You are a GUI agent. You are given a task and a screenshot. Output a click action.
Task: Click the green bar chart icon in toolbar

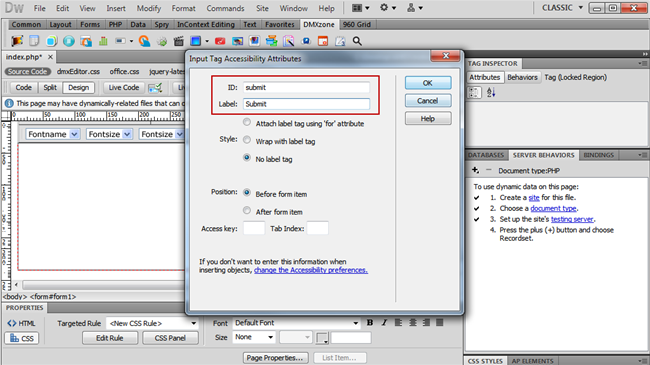pos(103,41)
